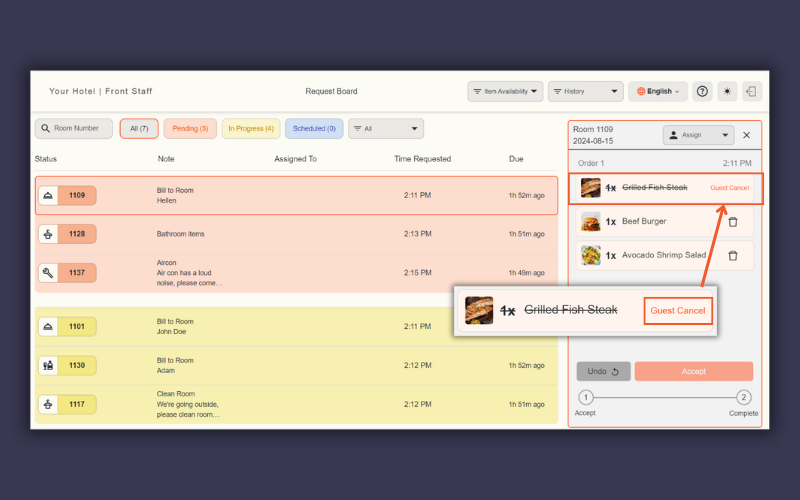800x500 pixels.
Task: Expand the History dropdown
Action: point(585,91)
